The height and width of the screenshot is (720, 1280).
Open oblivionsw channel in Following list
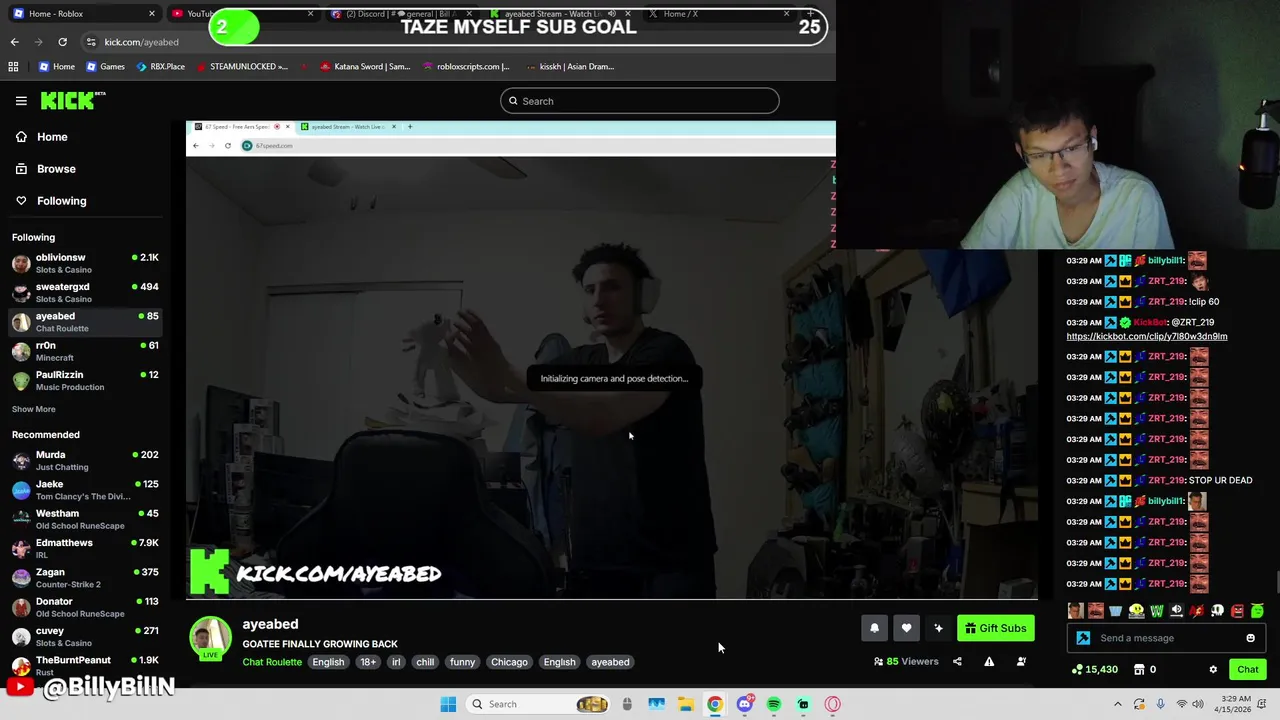pyautogui.click(x=86, y=263)
